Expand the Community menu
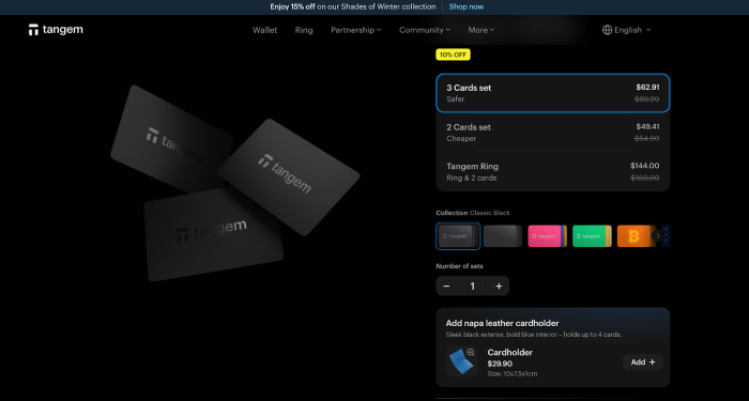Viewport: 749px width, 401px height. coord(425,30)
